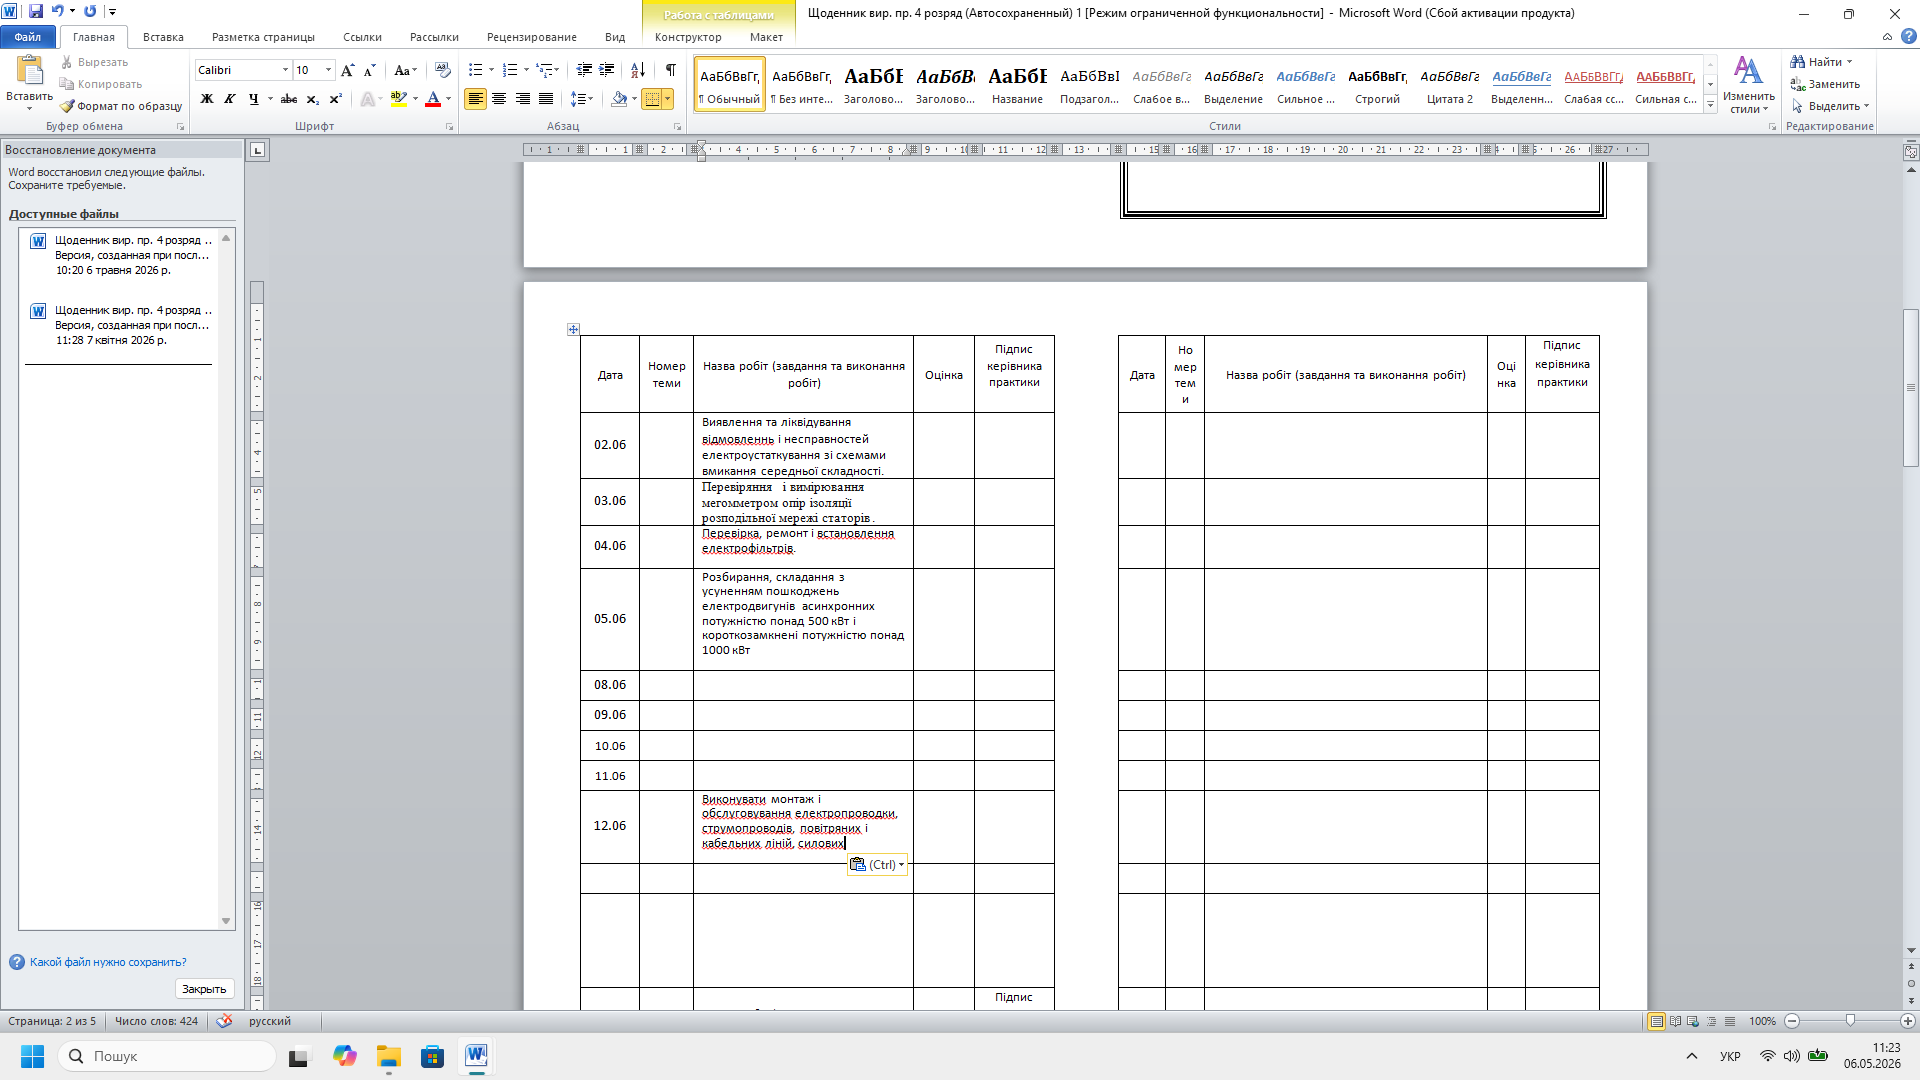Click the tab stop selector left of ruler
The image size is (1920, 1080).
click(x=258, y=150)
